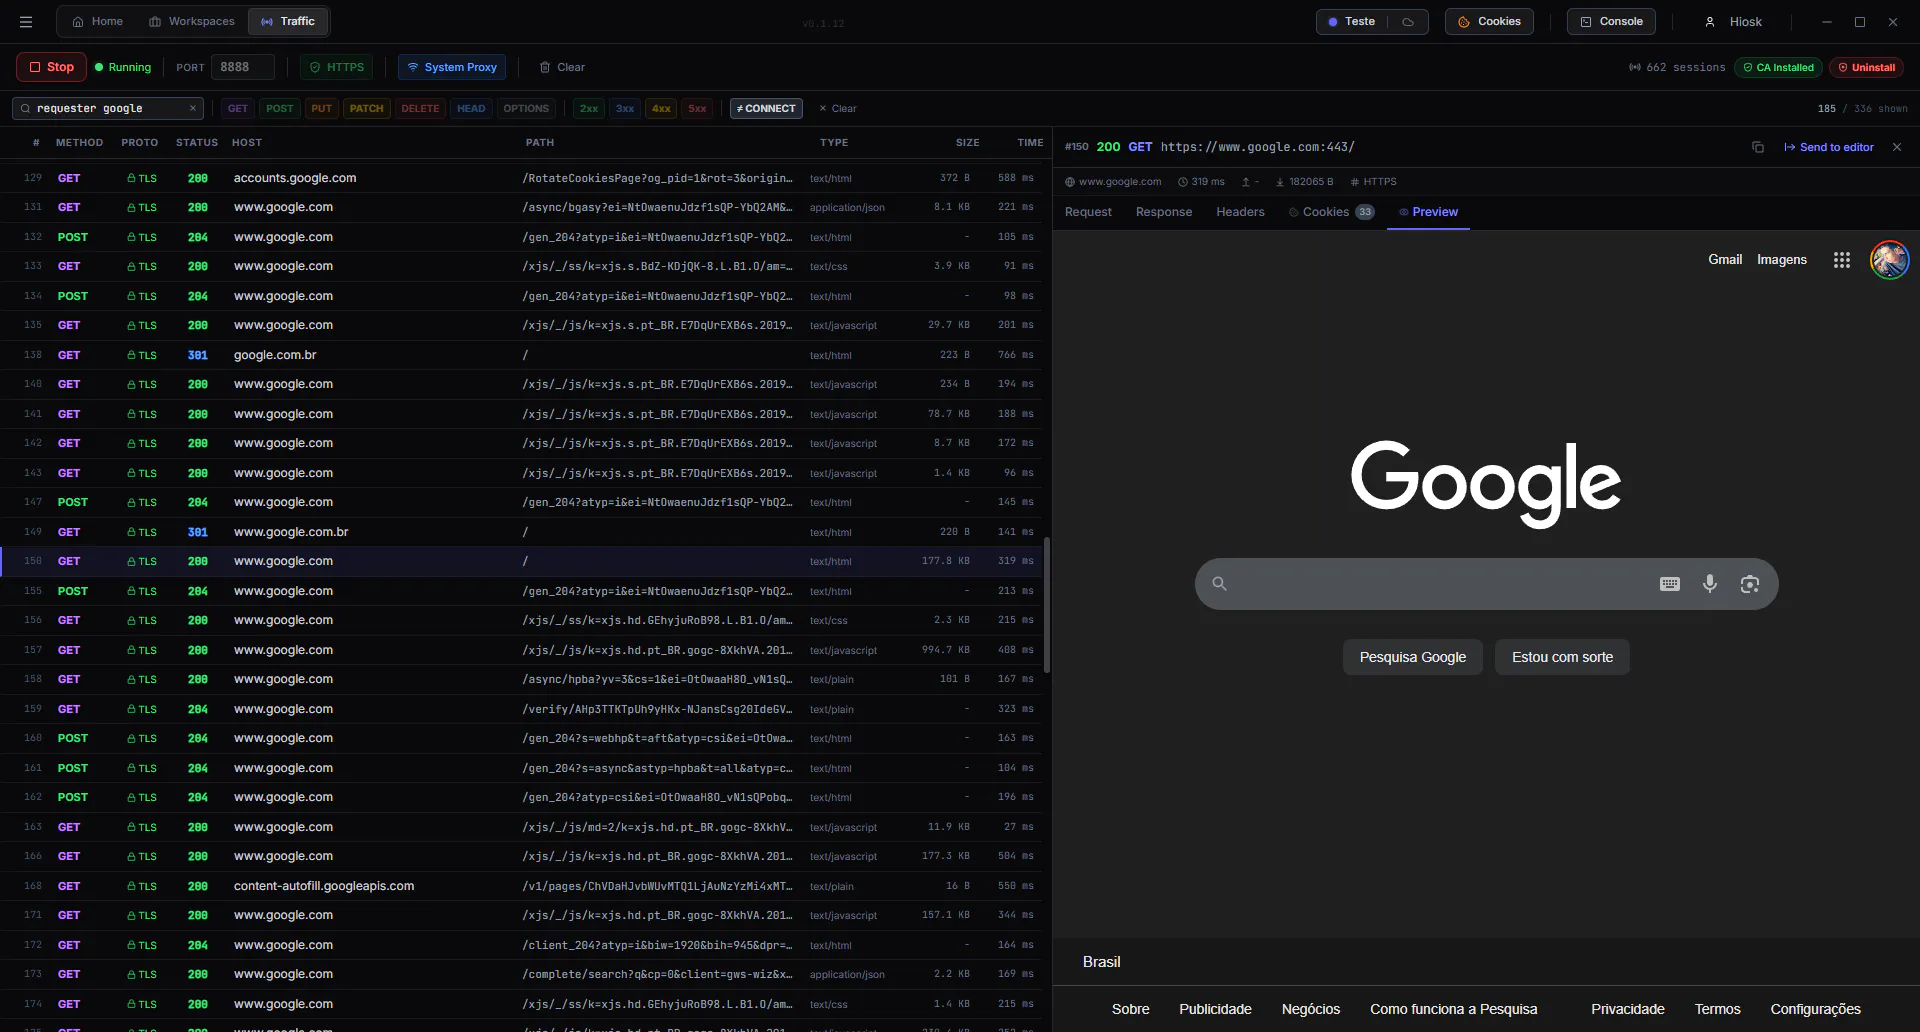Viewport: 1920px width, 1032px height.
Task: Click the Pesquisa Google button
Action: pyautogui.click(x=1412, y=657)
